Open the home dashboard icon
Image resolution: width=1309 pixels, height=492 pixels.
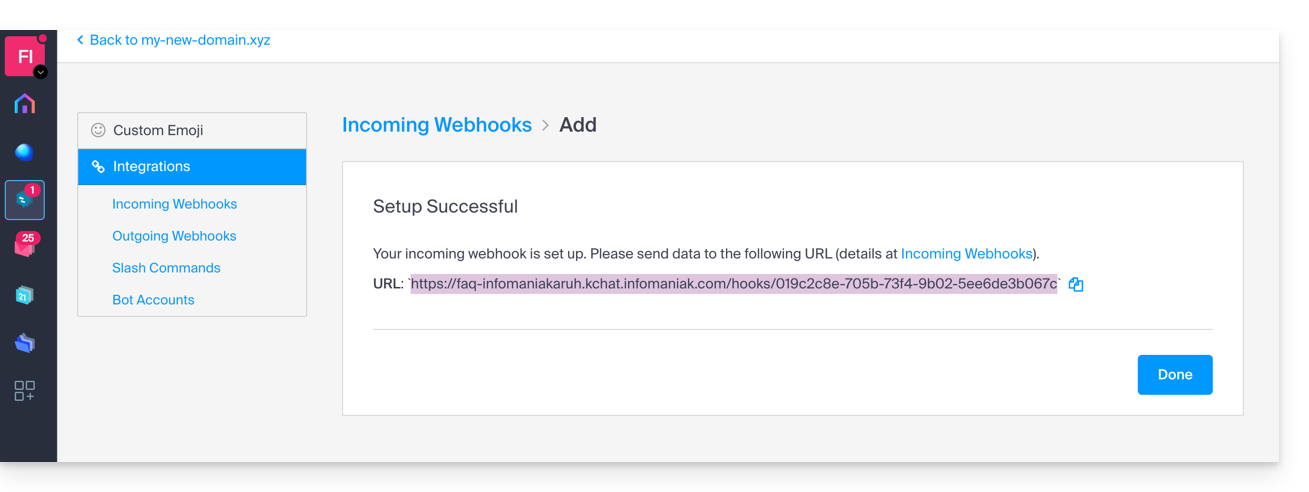tap(25, 104)
